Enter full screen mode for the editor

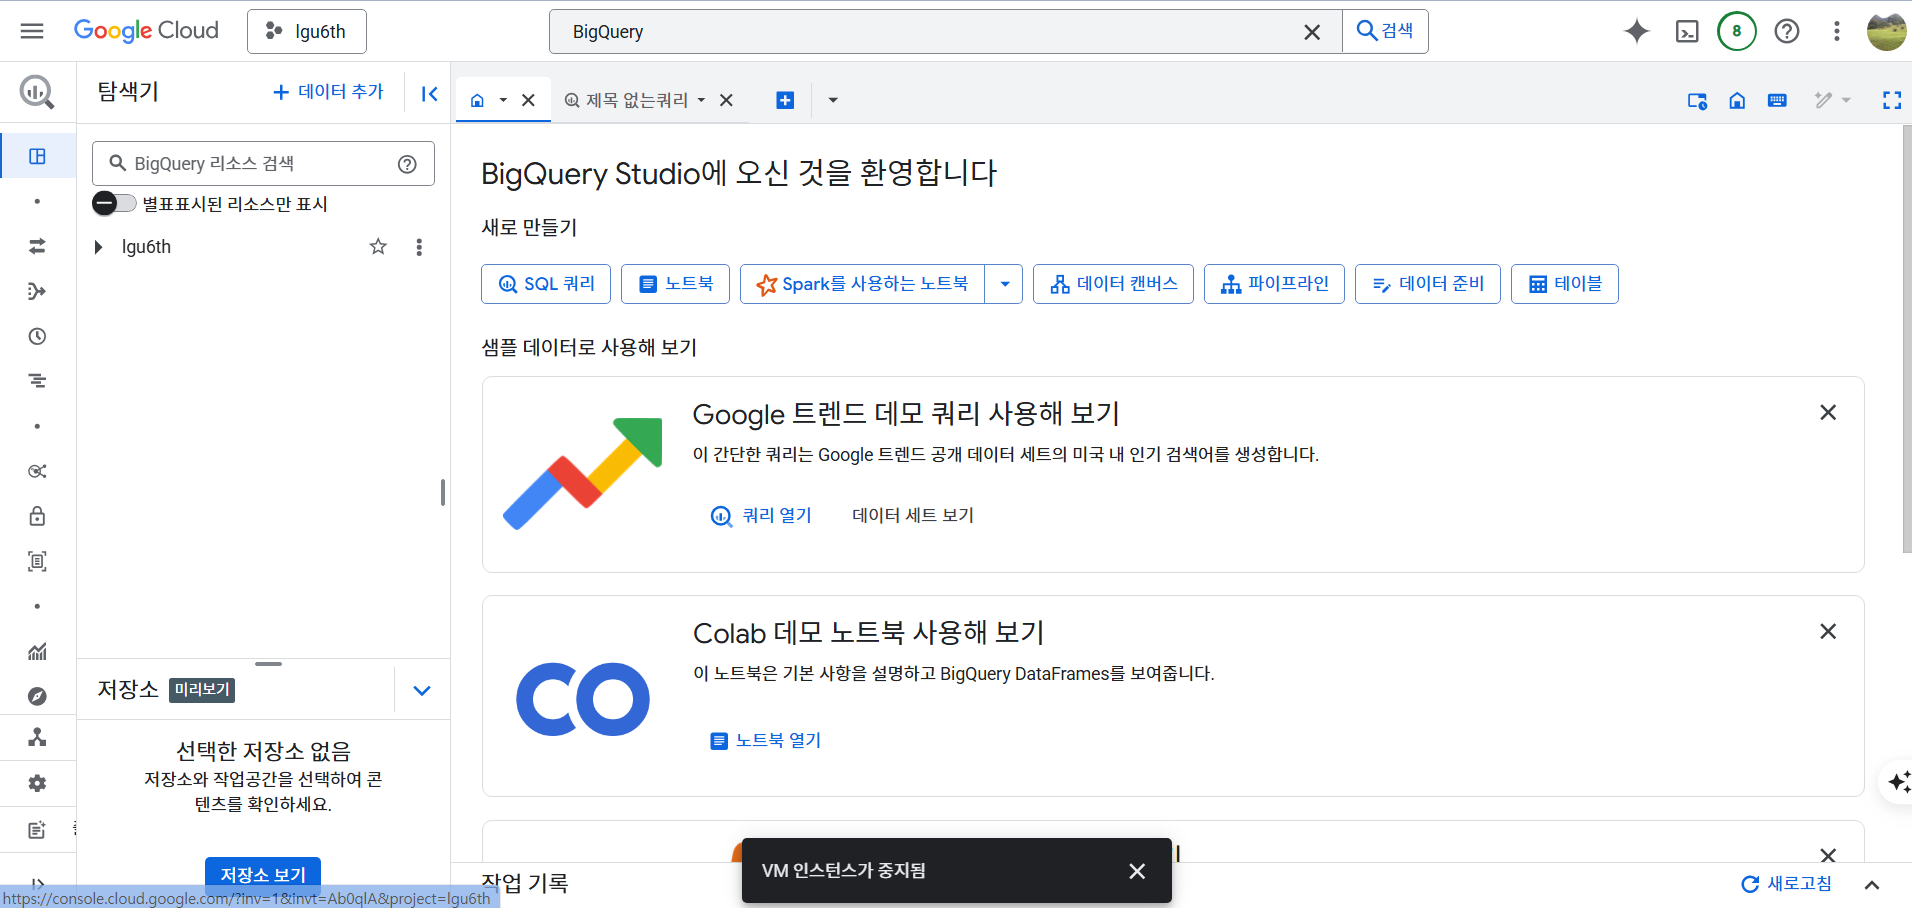coord(1892,100)
